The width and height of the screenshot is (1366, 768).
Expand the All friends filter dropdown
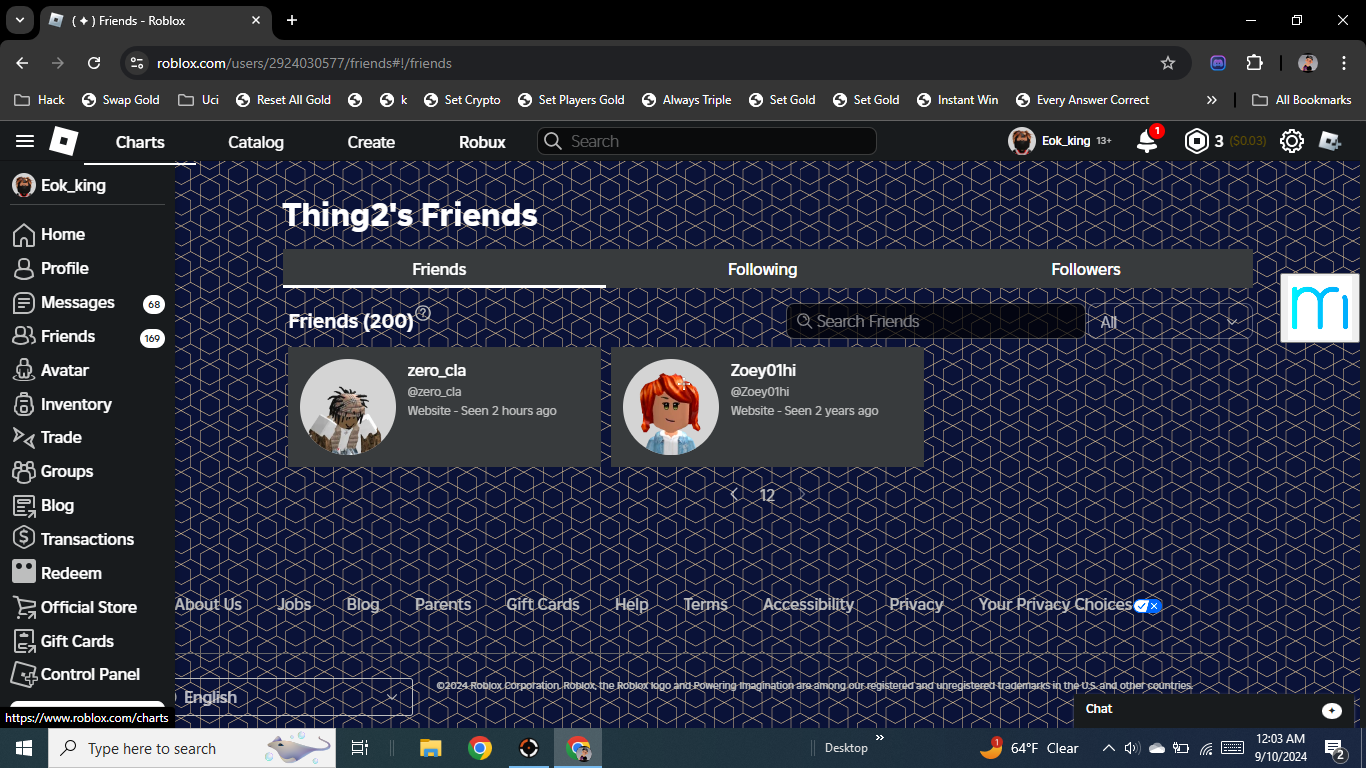[x=1168, y=322]
